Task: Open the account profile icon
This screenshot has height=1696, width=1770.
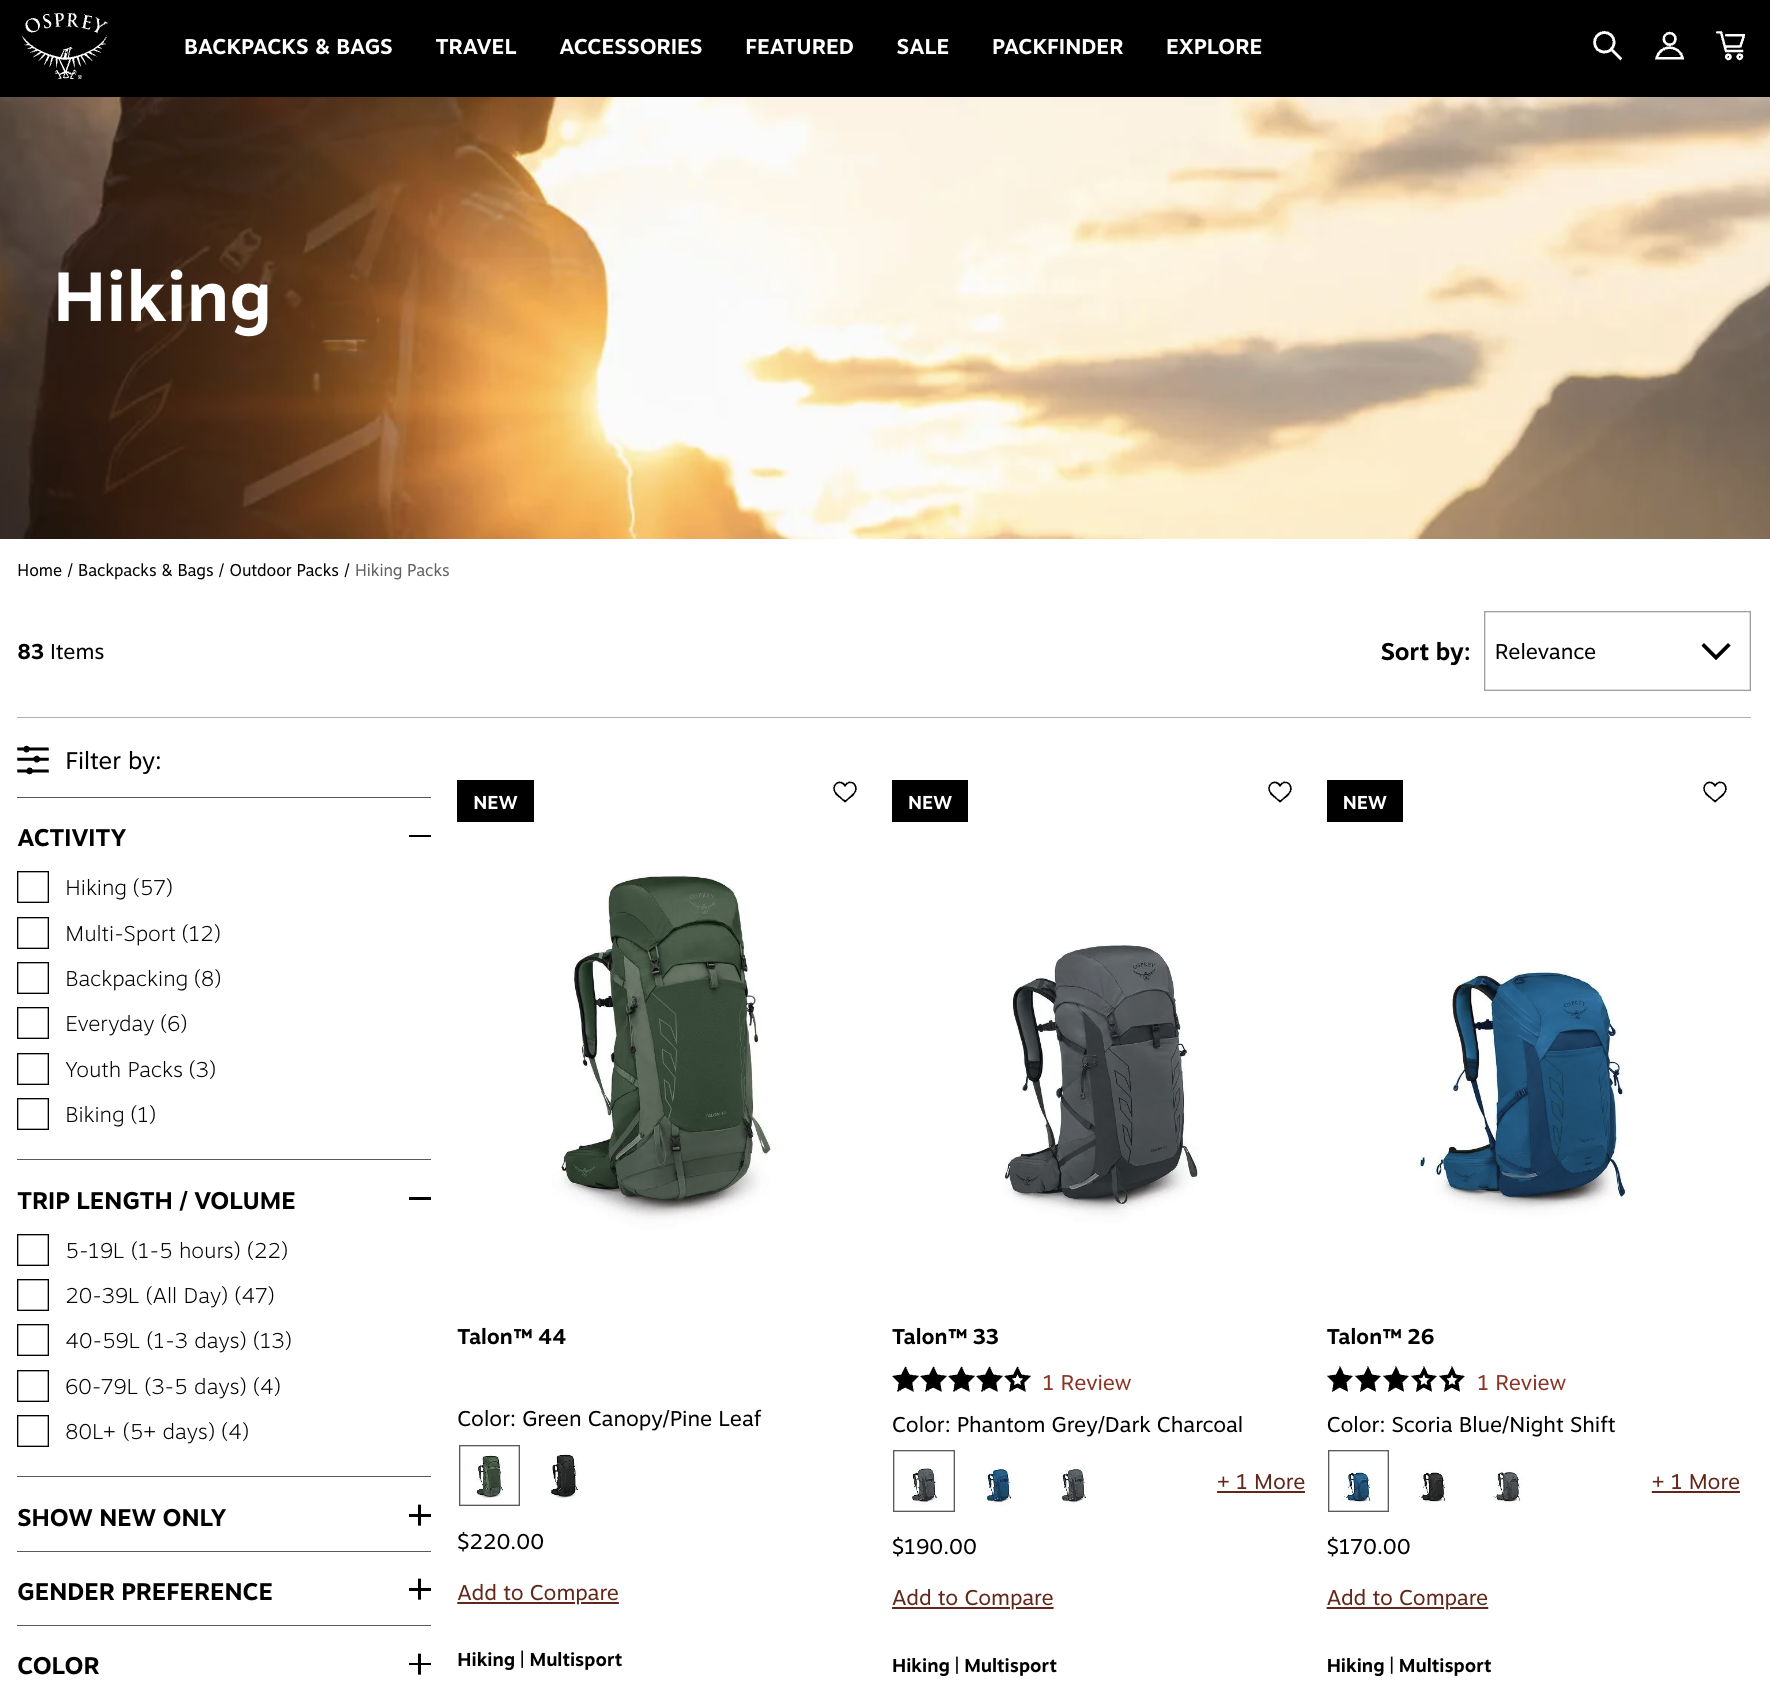Action: pos(1669,46)
